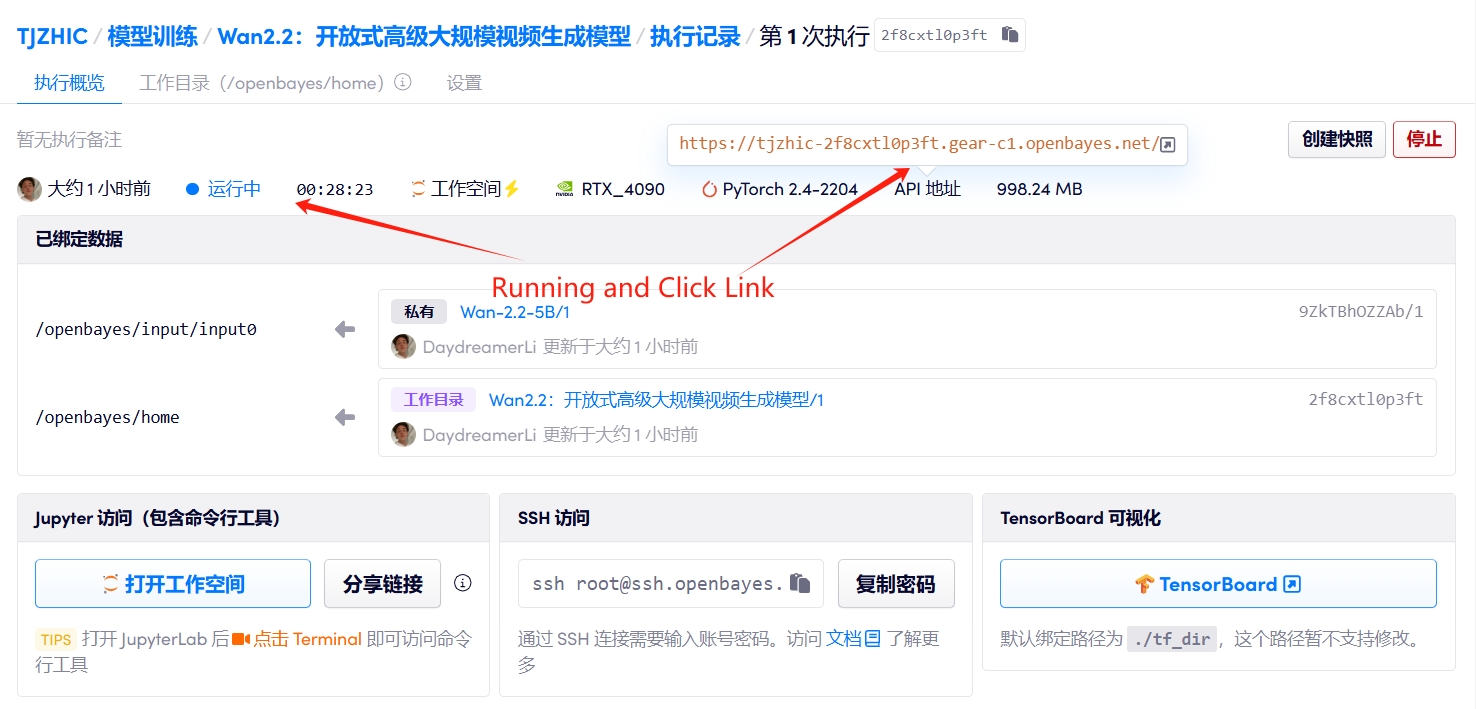Open the 工作目录 (/openbayes/home) tab
This screenshot has width=1476, height=709.
tap(262, 83)
